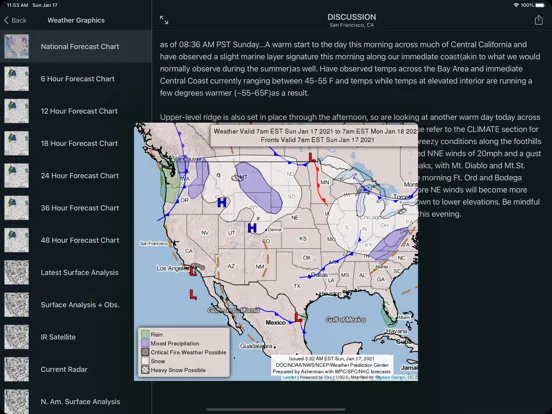
Task: Open 24 Hour Forecast Chart
Action: pyautogui.click(x=76, y=176)
